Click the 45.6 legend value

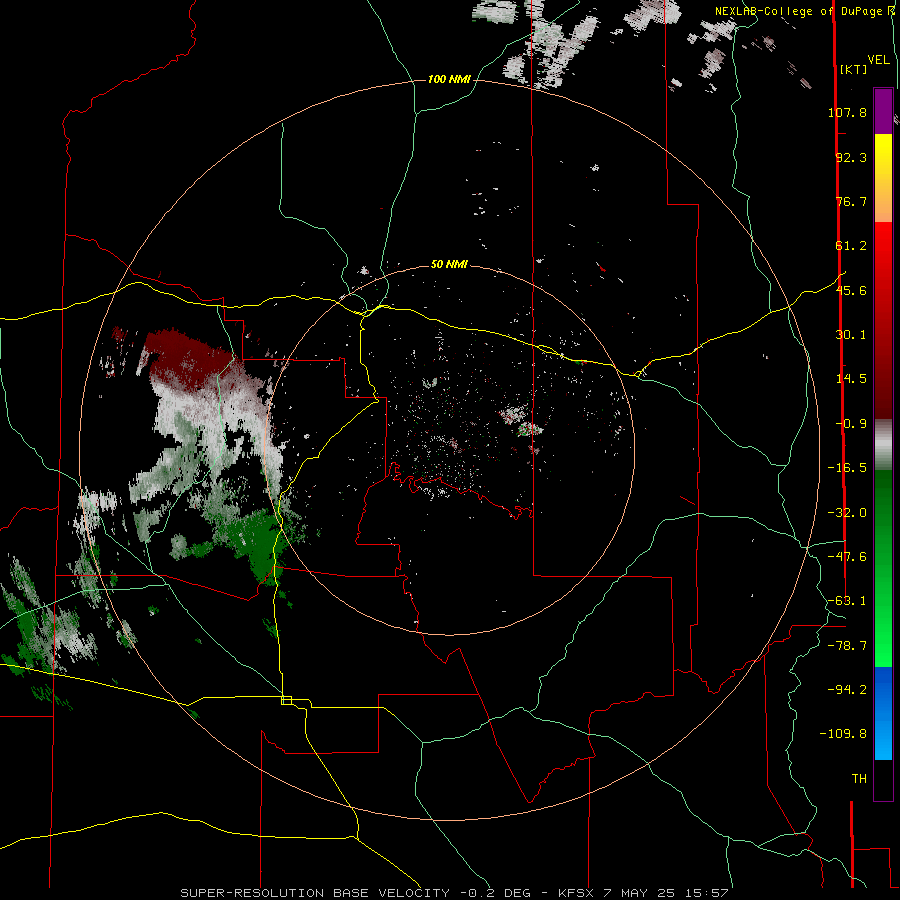(851, 290)
